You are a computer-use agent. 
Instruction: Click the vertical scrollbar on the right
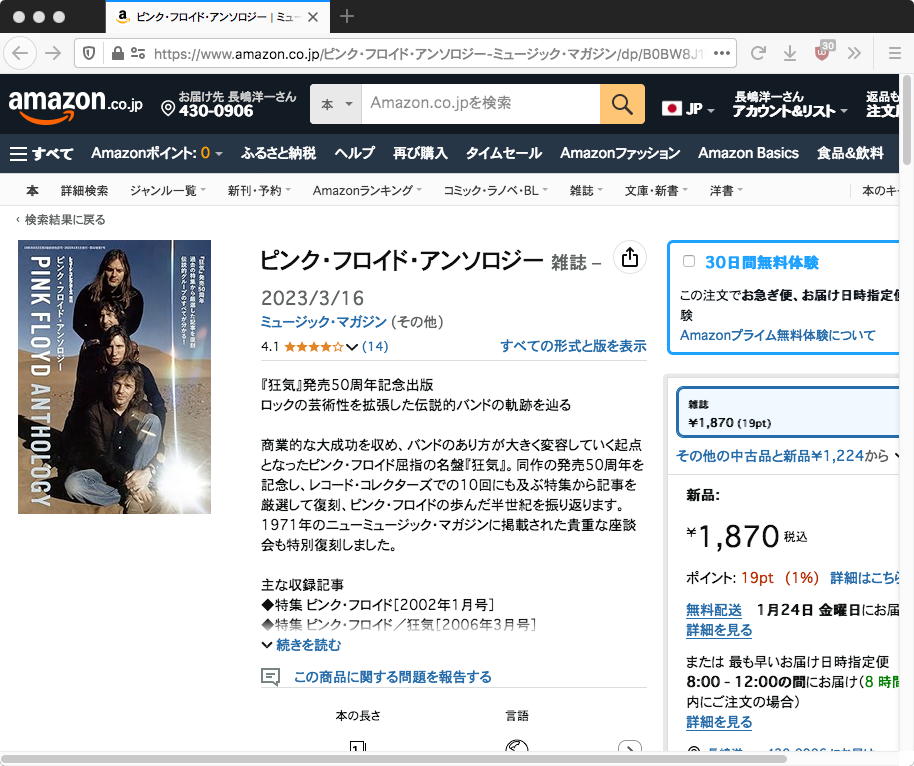tap(906, 120)
